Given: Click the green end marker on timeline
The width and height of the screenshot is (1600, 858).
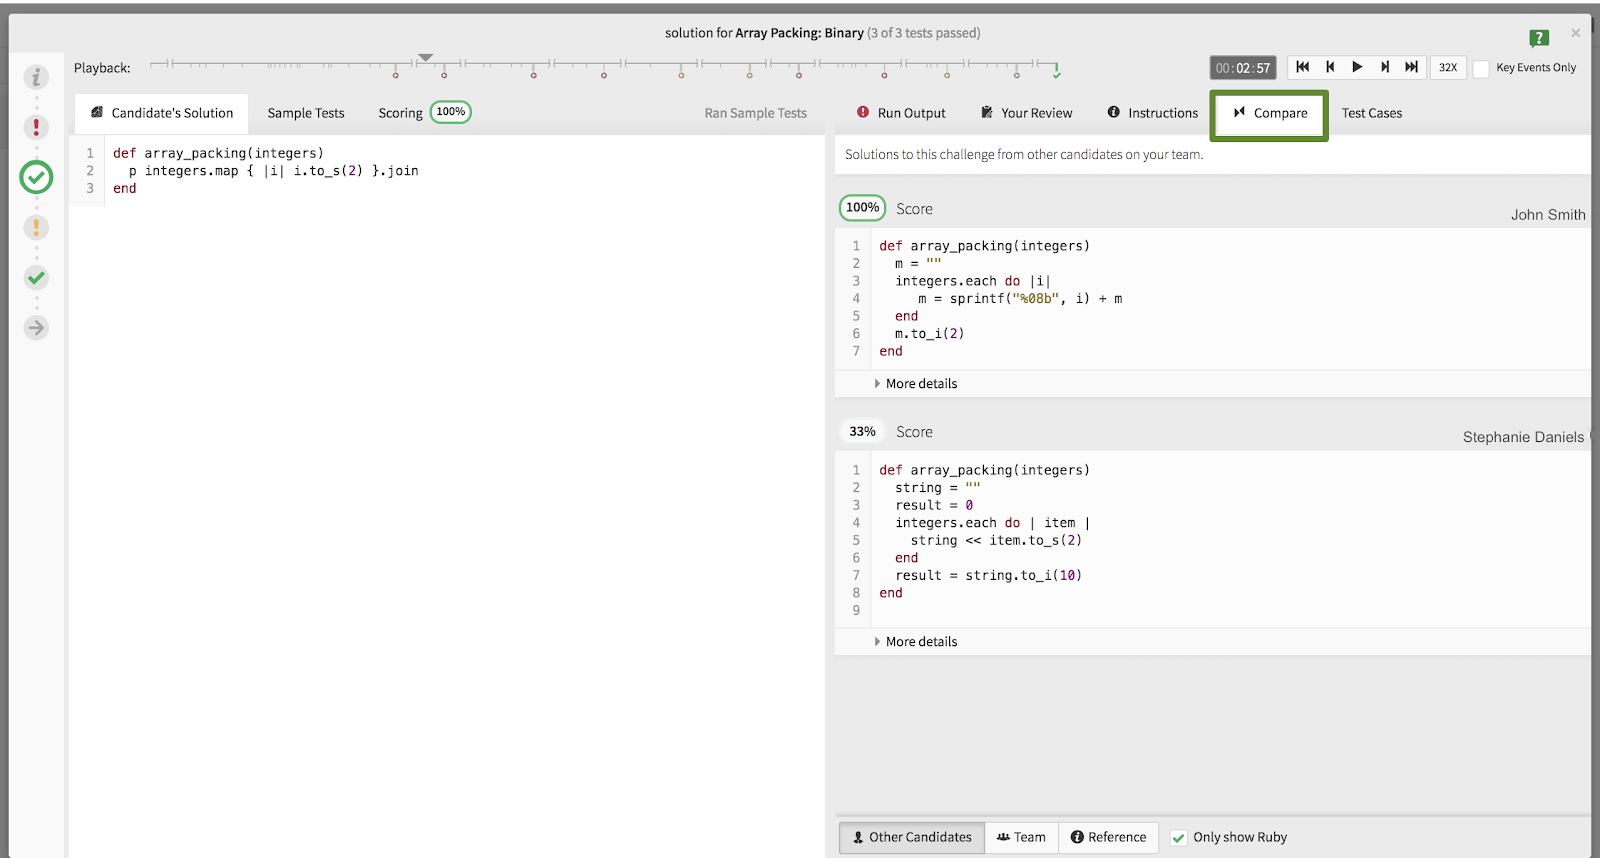Looking at the screenshot, I should 1056,71.
